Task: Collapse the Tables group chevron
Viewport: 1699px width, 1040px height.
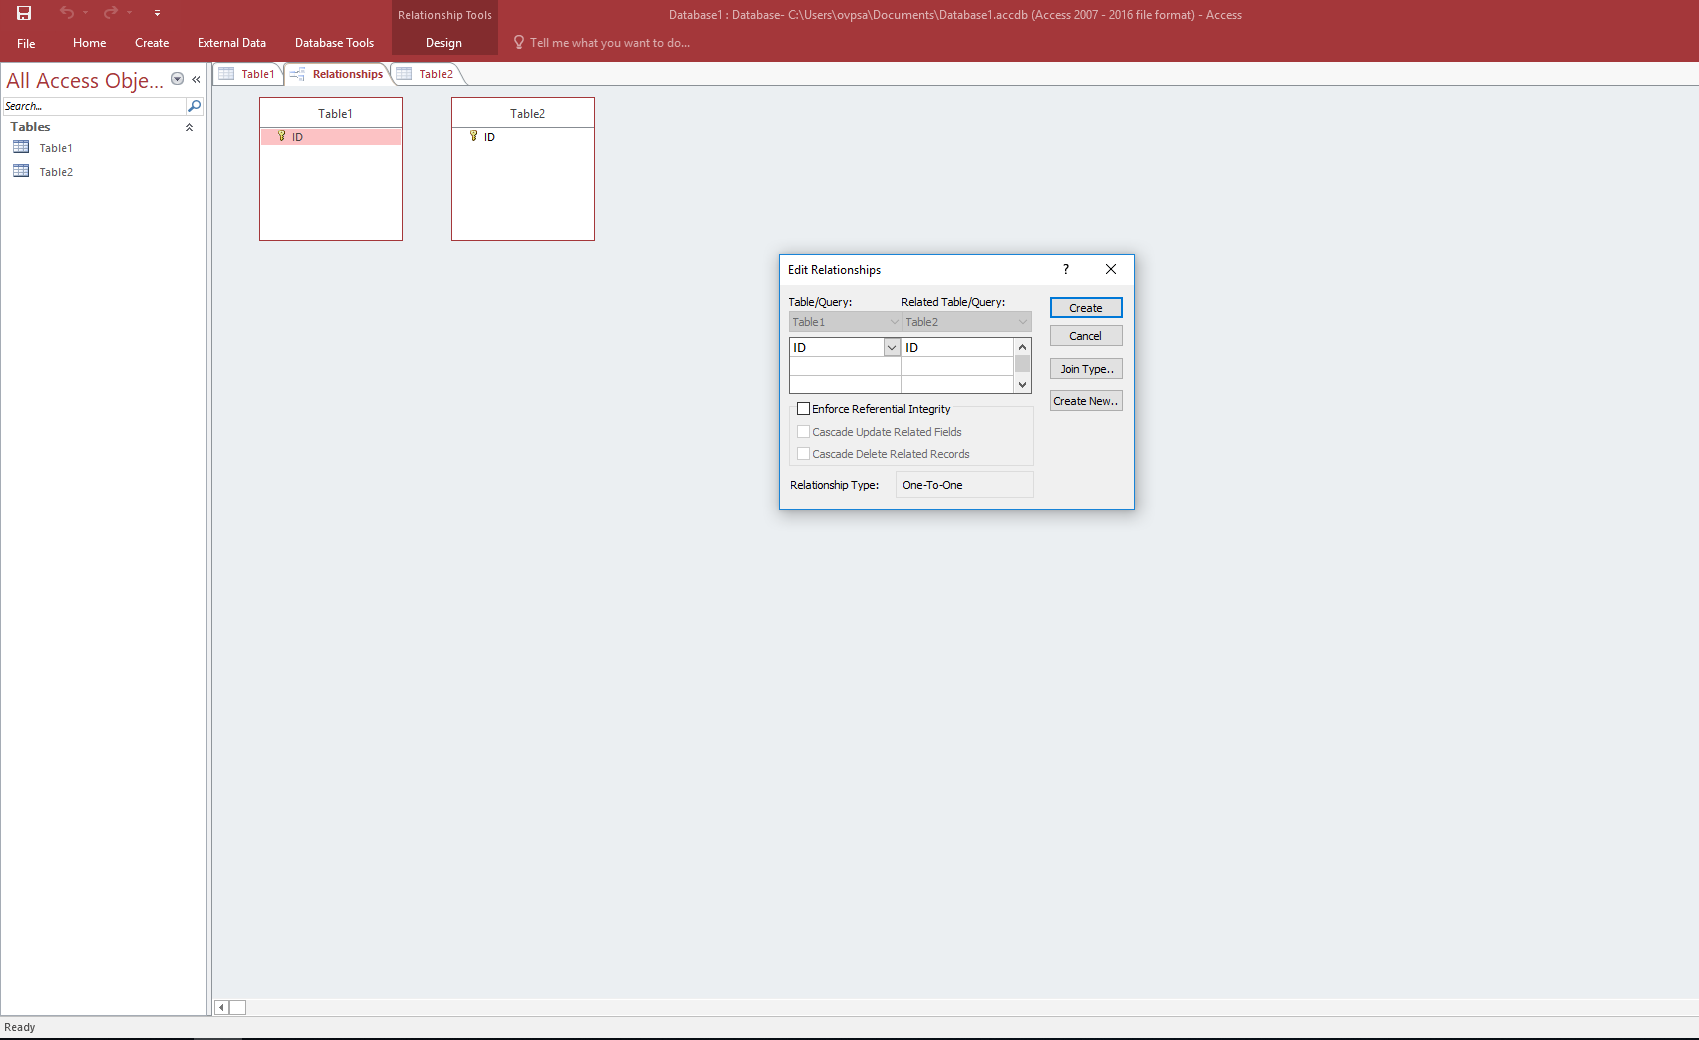Action: click(x=189, y=127)
